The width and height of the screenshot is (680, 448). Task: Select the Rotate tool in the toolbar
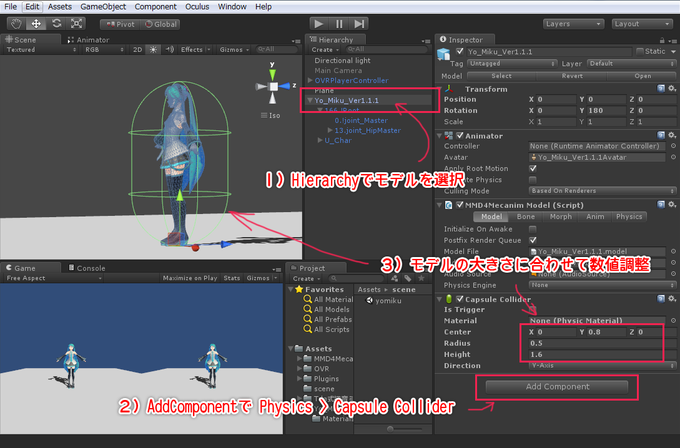click(x=56, y=23)
